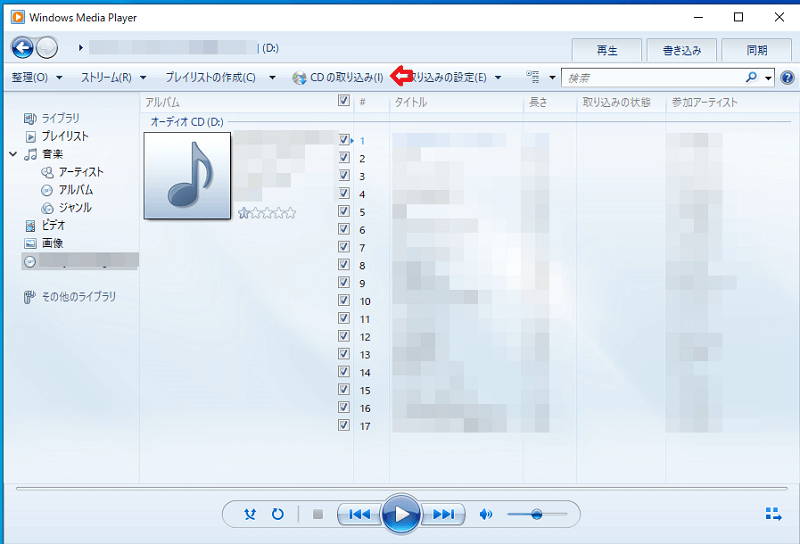Uncheck the checkbox for track 5
Screen dimensions: 800x544
point(344,211)
